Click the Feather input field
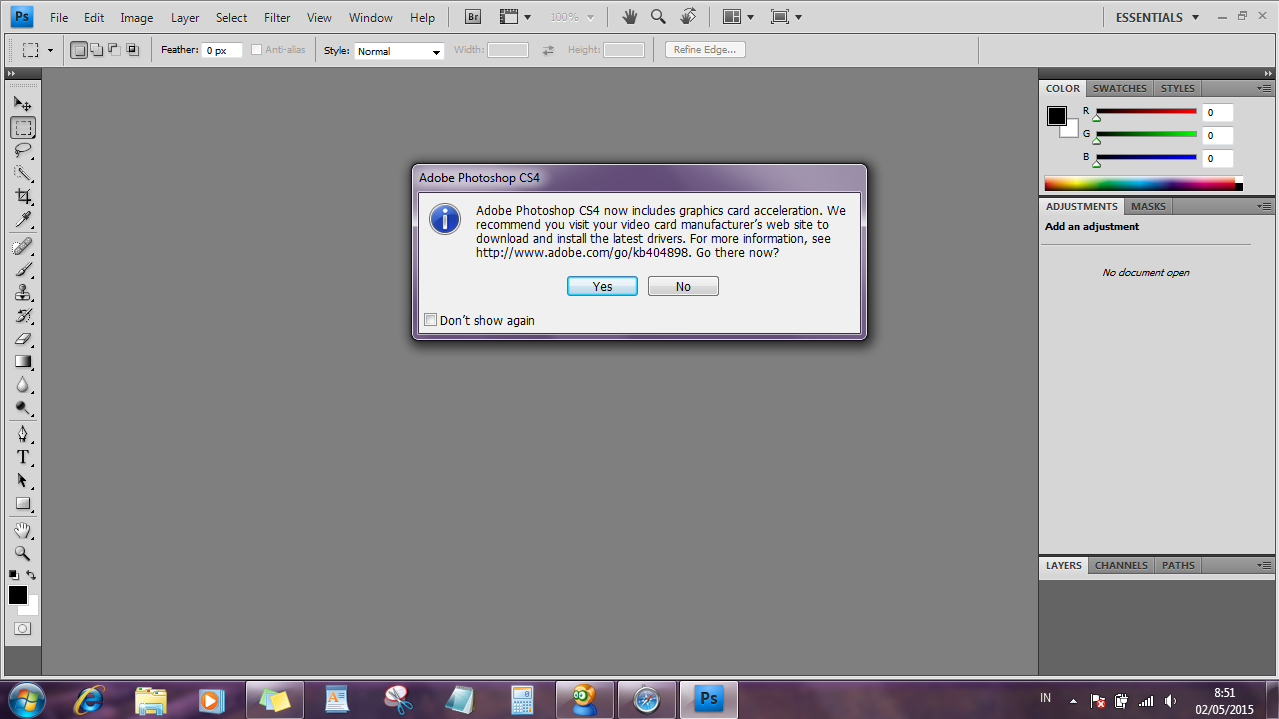 coord(222,50)
